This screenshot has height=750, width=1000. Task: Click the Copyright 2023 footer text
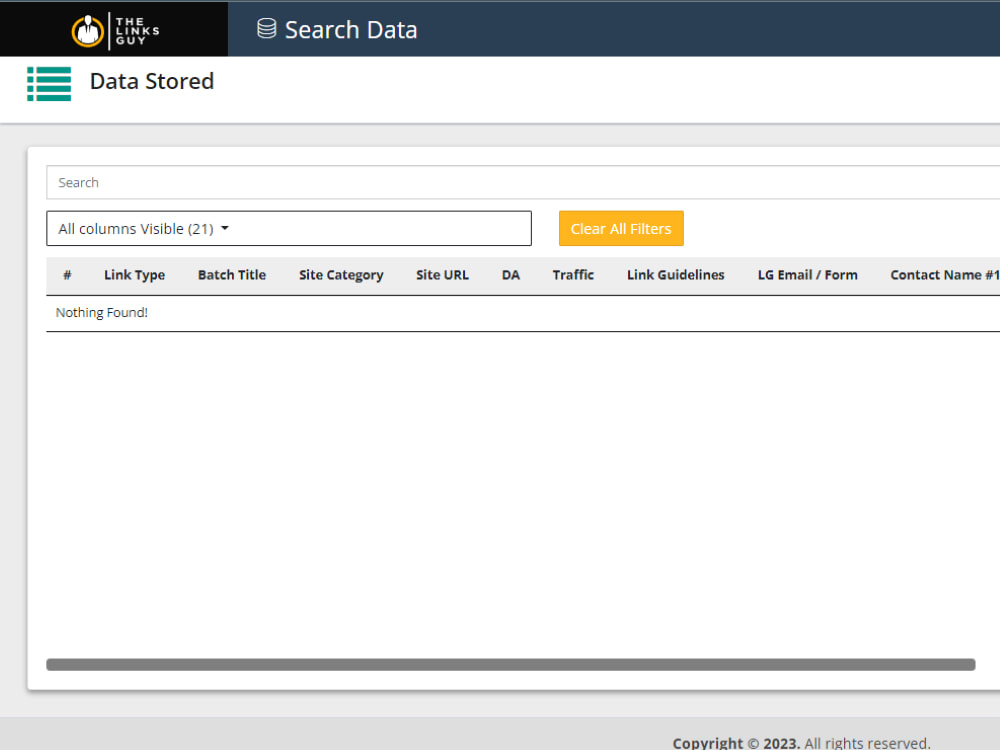(x=800, y=742)
